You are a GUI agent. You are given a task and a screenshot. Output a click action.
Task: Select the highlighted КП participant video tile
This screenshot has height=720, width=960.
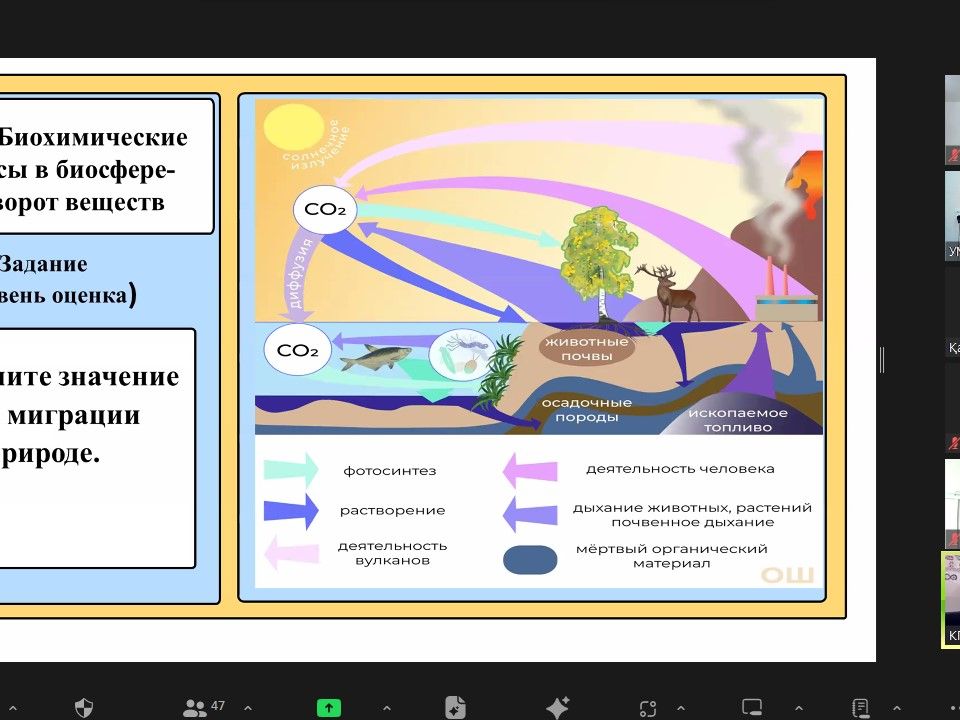[x=951, y=600]
